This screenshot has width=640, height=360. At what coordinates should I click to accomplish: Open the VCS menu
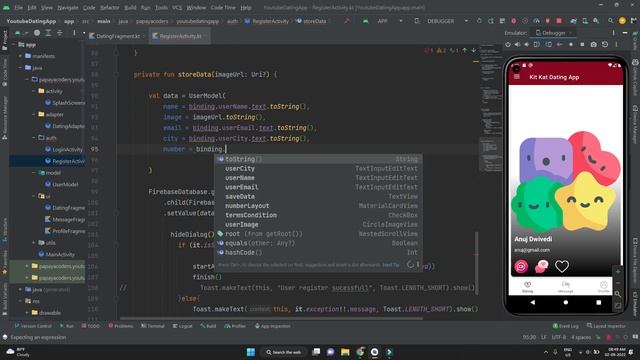(x=177, y=7)
